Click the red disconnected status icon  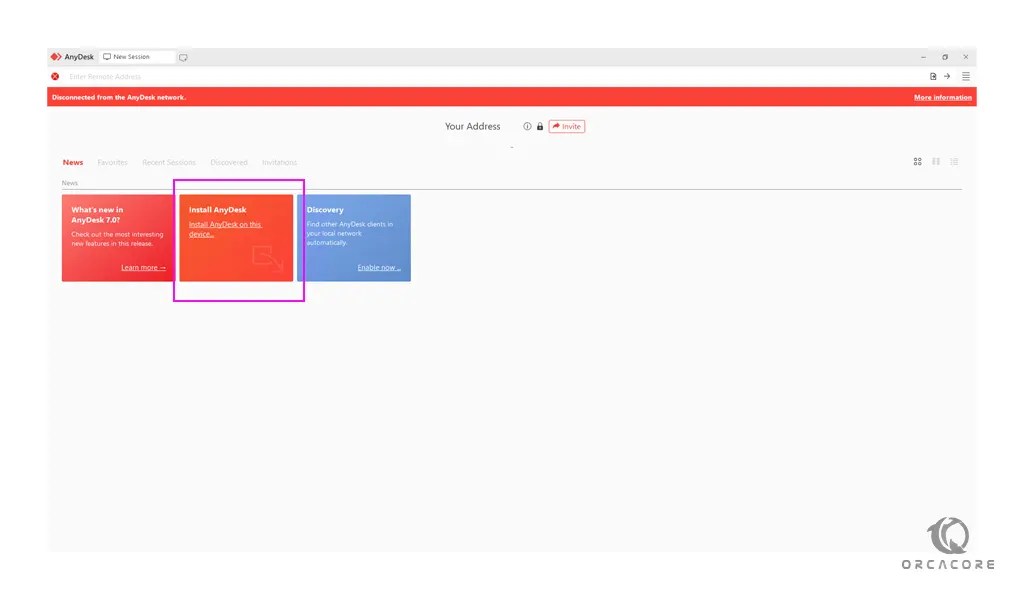55,76
